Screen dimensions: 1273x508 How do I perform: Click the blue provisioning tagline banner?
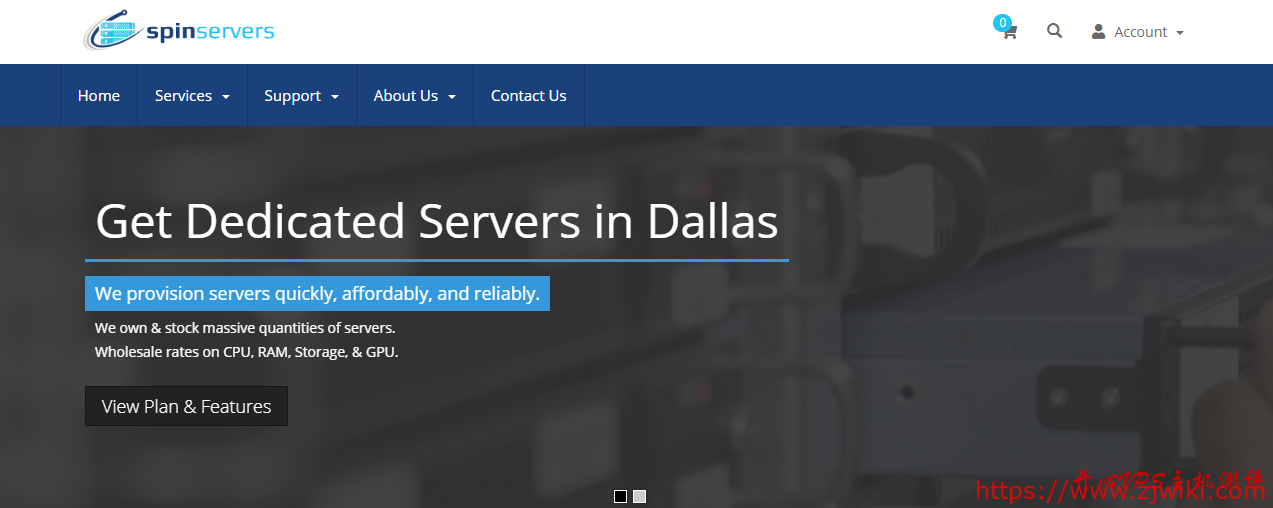(317, 294)
